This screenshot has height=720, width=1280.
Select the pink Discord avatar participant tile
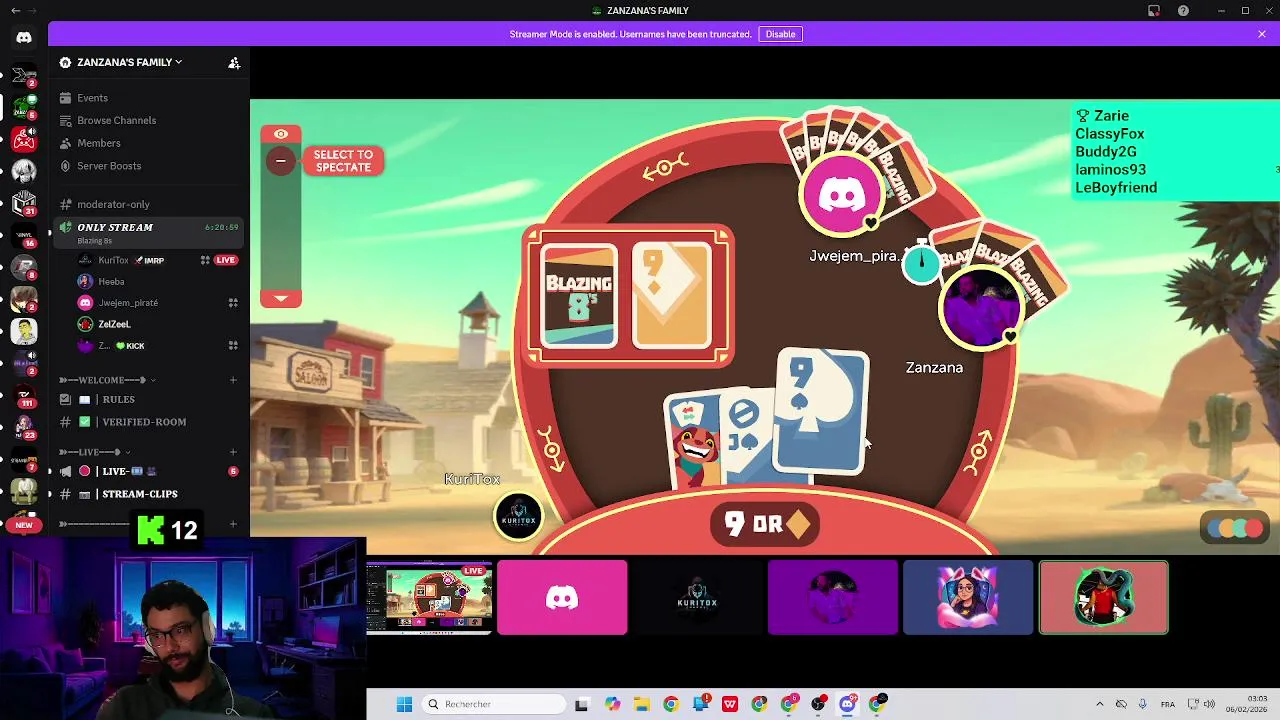[x=562, y=598]
